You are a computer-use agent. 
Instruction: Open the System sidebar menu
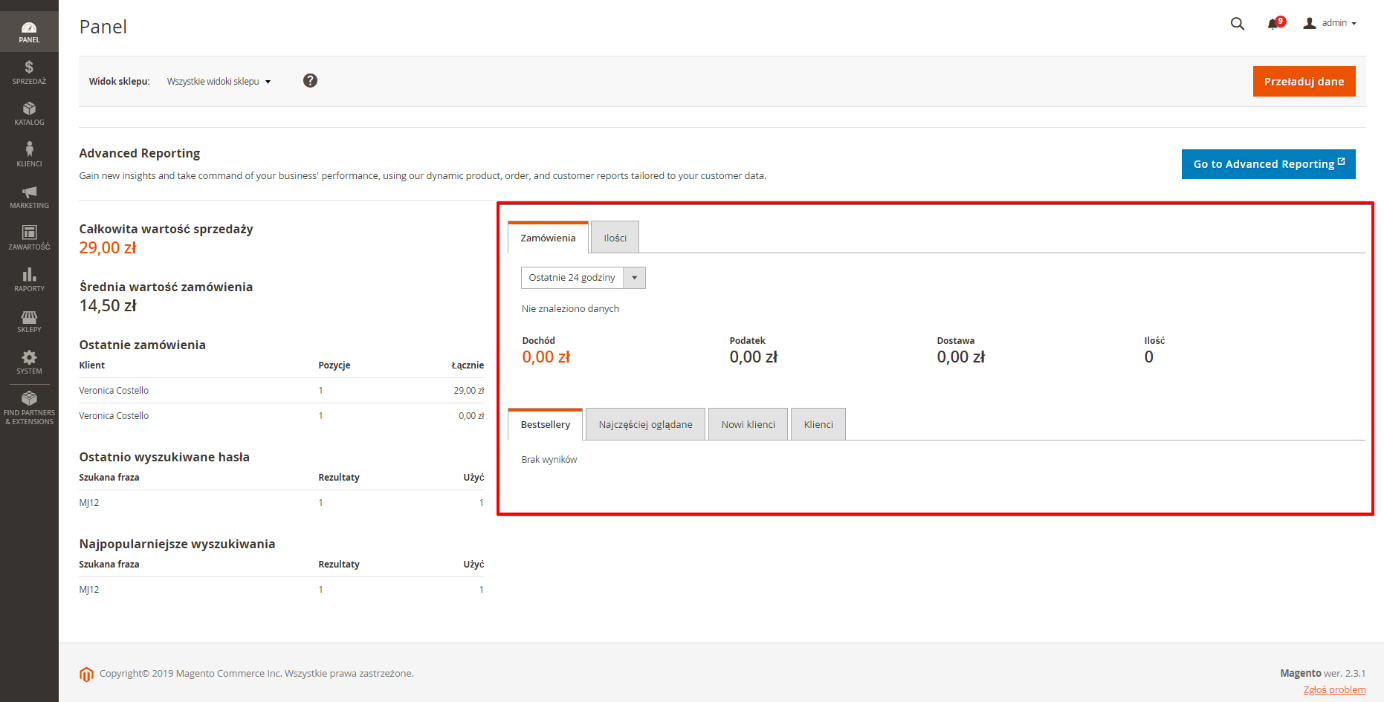pyautogui.click(x=29, y=363)
